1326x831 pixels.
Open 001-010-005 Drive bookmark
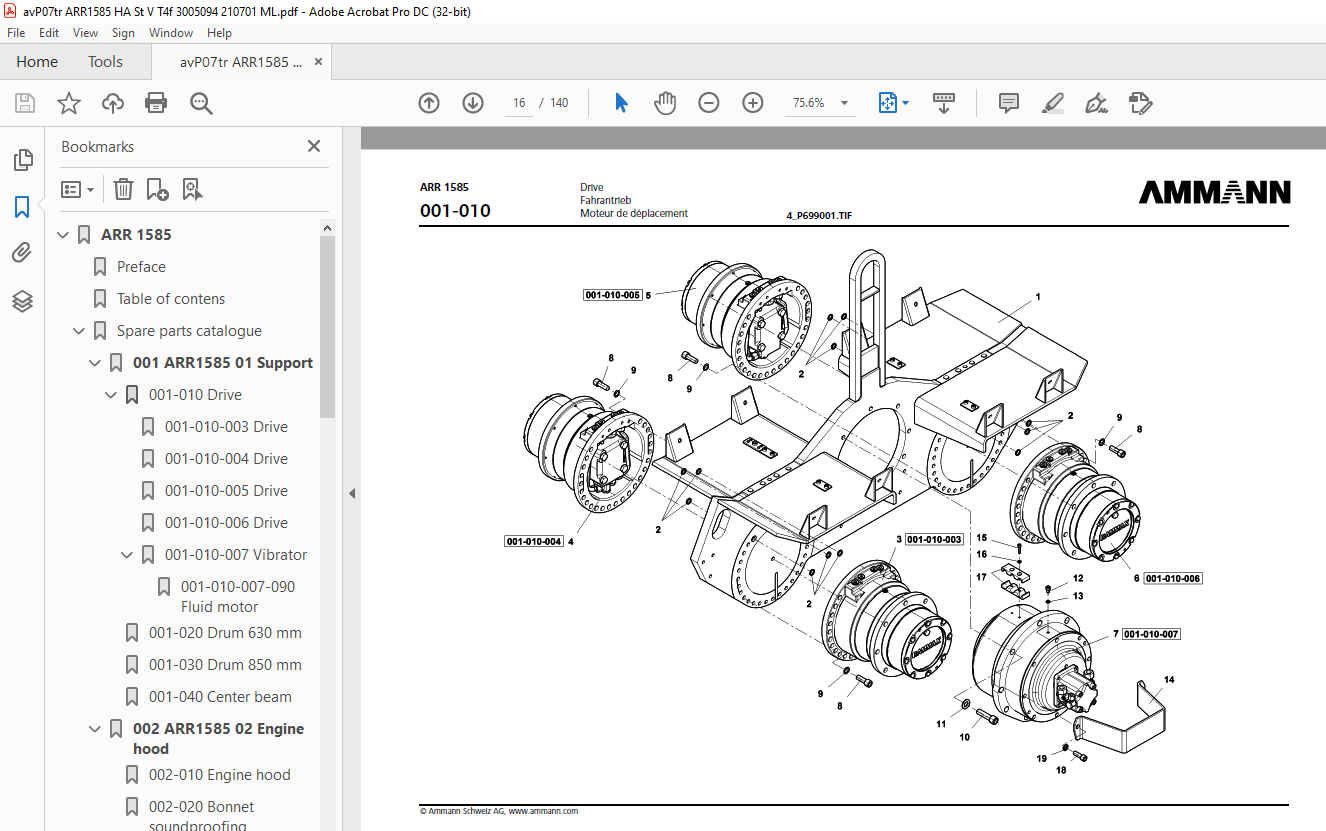226,491
